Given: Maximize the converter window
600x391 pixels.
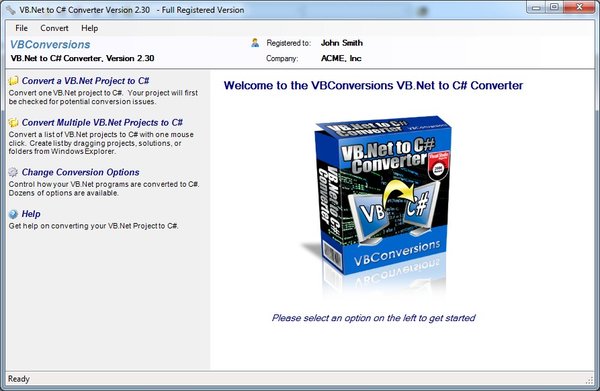Looking at the screenshot, I should pyautogui.click(x=554, y=7).
